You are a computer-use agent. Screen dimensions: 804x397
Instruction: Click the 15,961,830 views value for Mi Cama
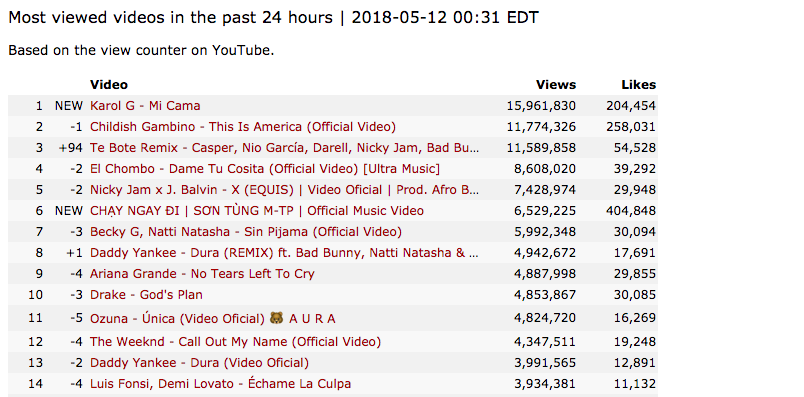click(541, 106)
